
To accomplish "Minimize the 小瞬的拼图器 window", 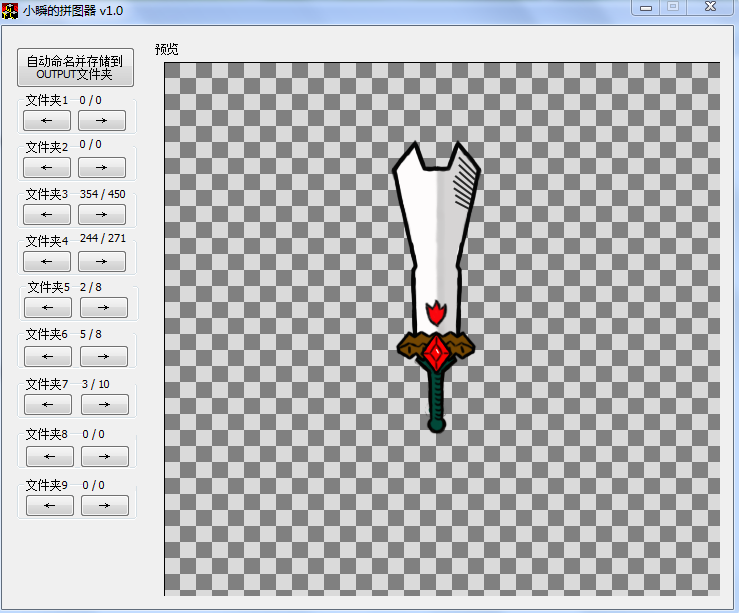I will coord(646,8).
